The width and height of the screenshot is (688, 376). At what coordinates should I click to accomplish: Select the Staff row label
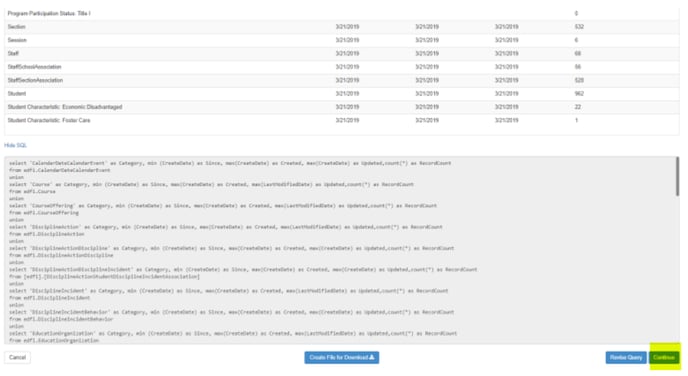[13, 54]
